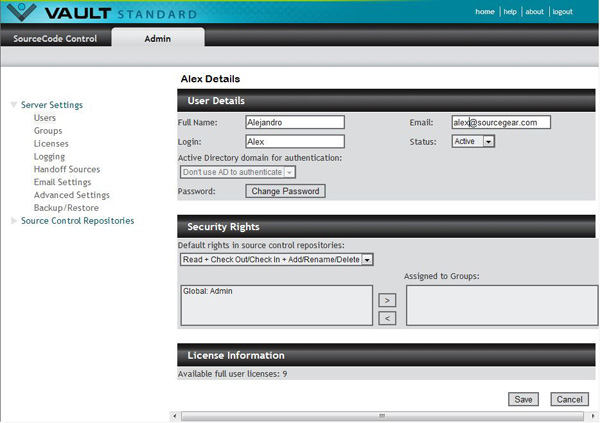Click the logout link
The height and width of the screenshot is (423, 600).
tap(563, 12)
